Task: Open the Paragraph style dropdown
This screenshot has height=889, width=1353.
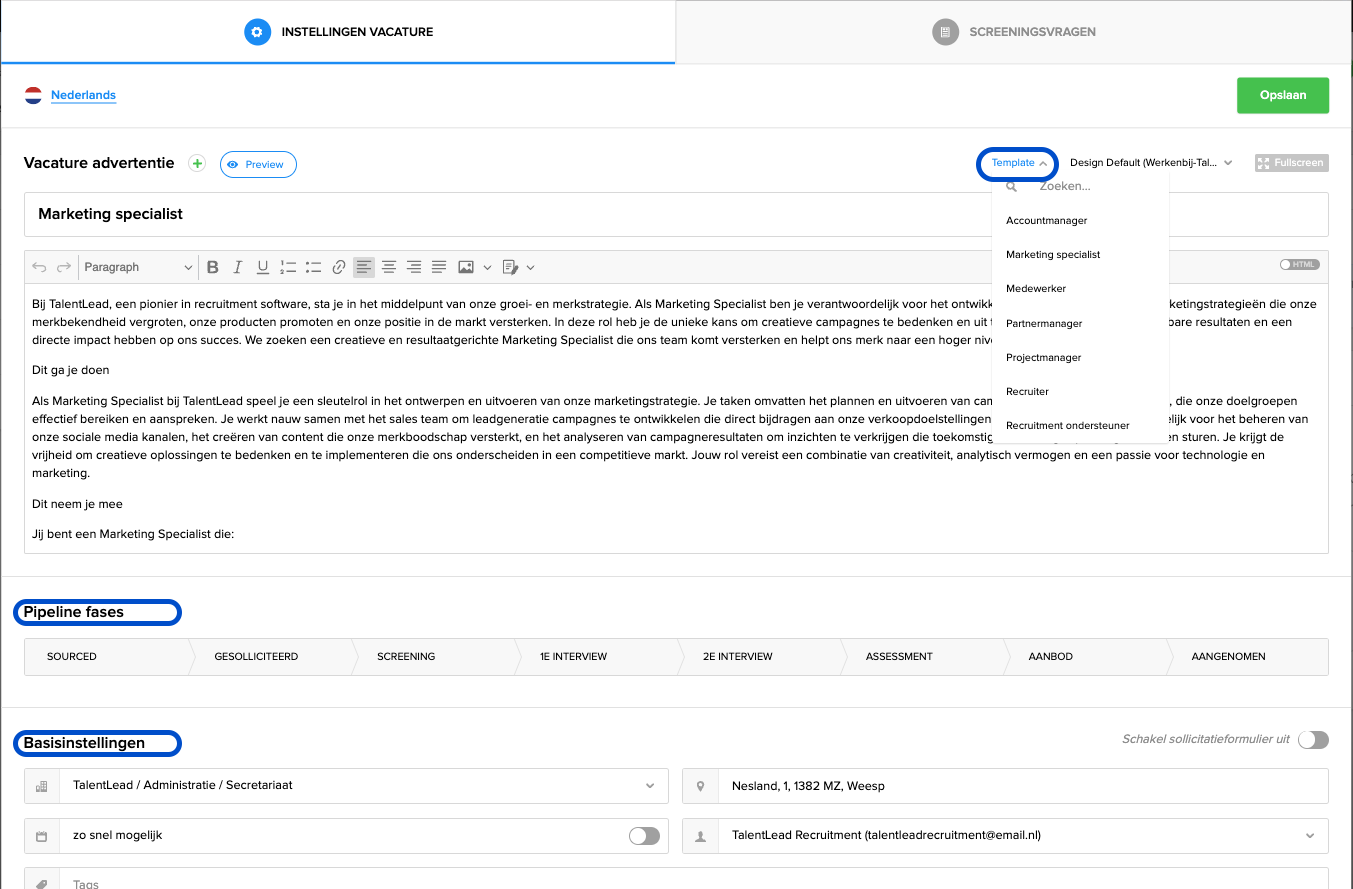Action: coord(138,267)
